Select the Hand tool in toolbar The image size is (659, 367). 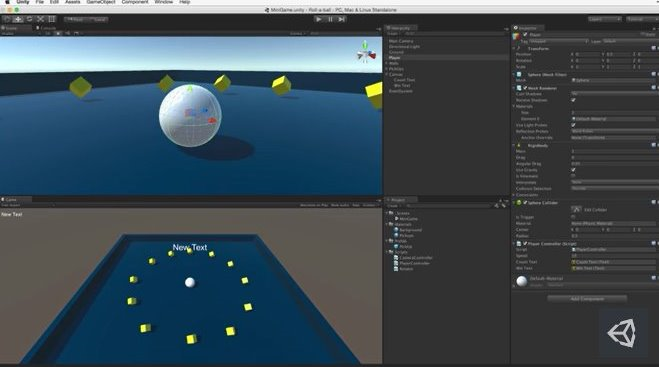coord(7,19)
